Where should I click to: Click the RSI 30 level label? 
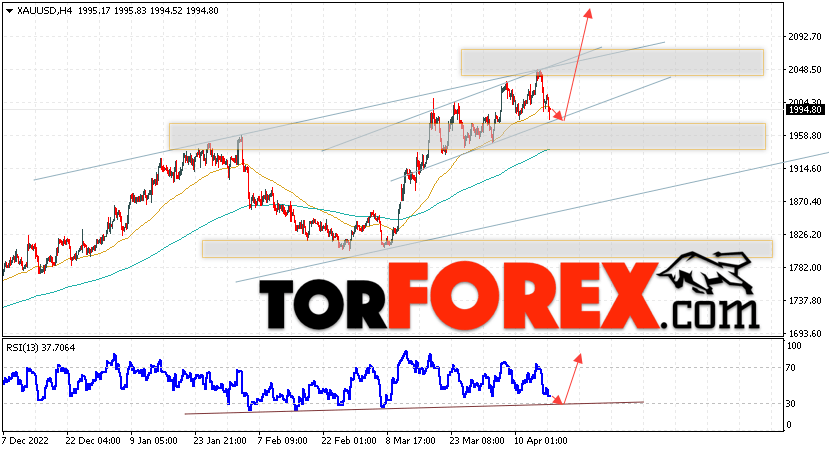[x=791, y=404]
